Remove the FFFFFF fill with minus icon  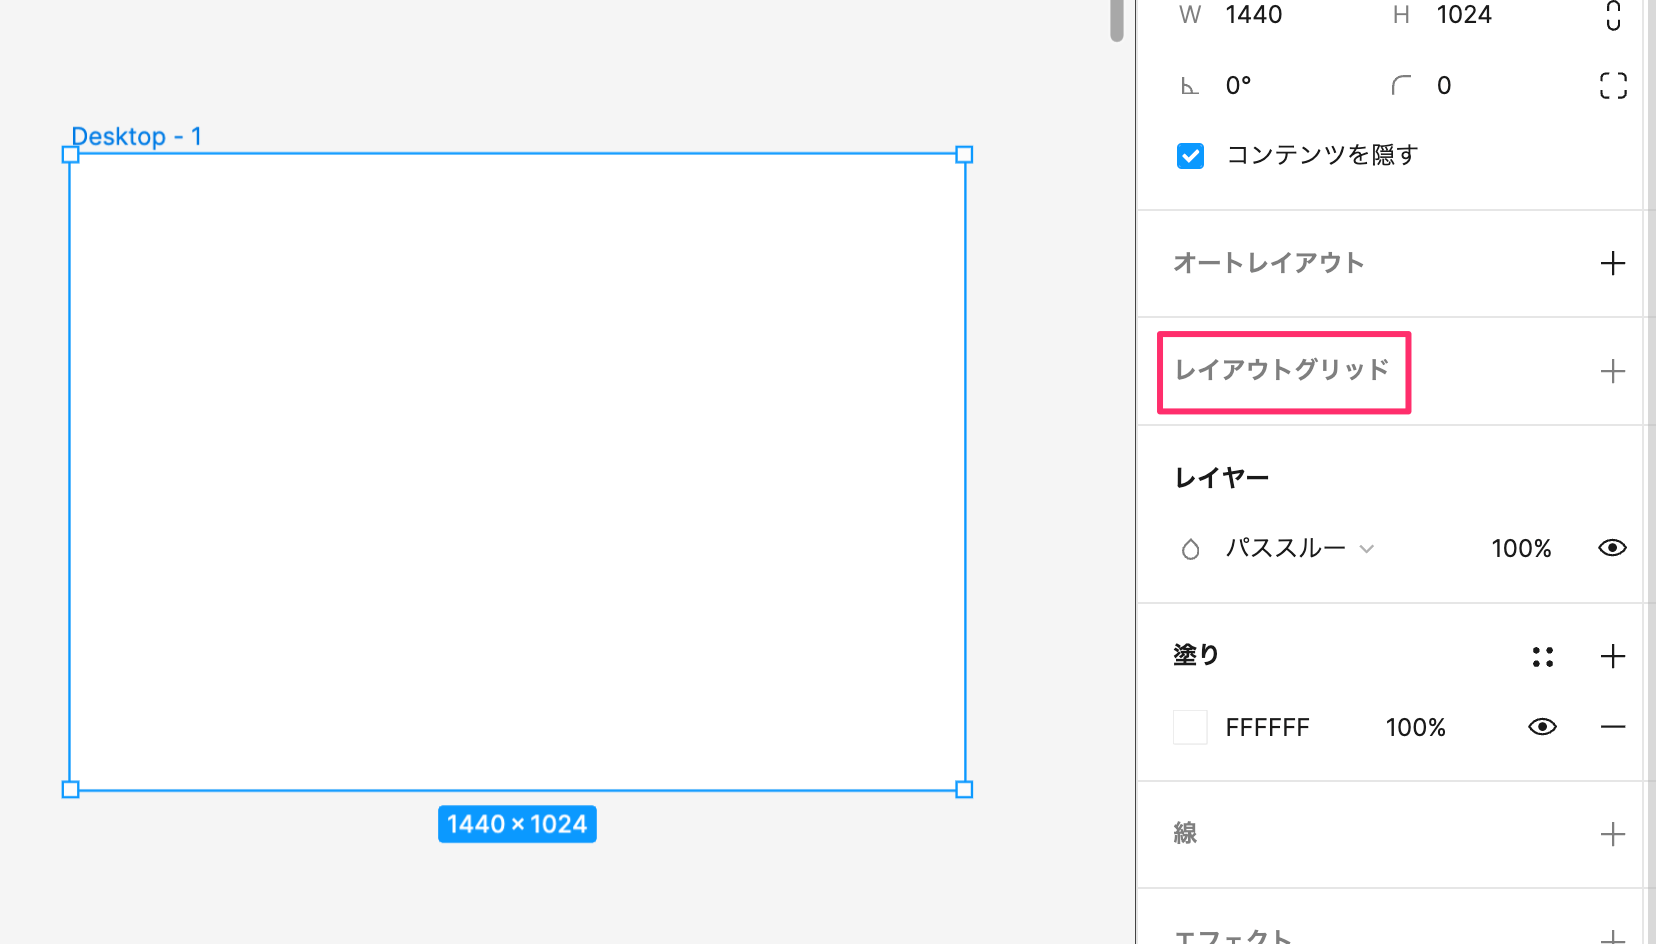coord(1614,727)
